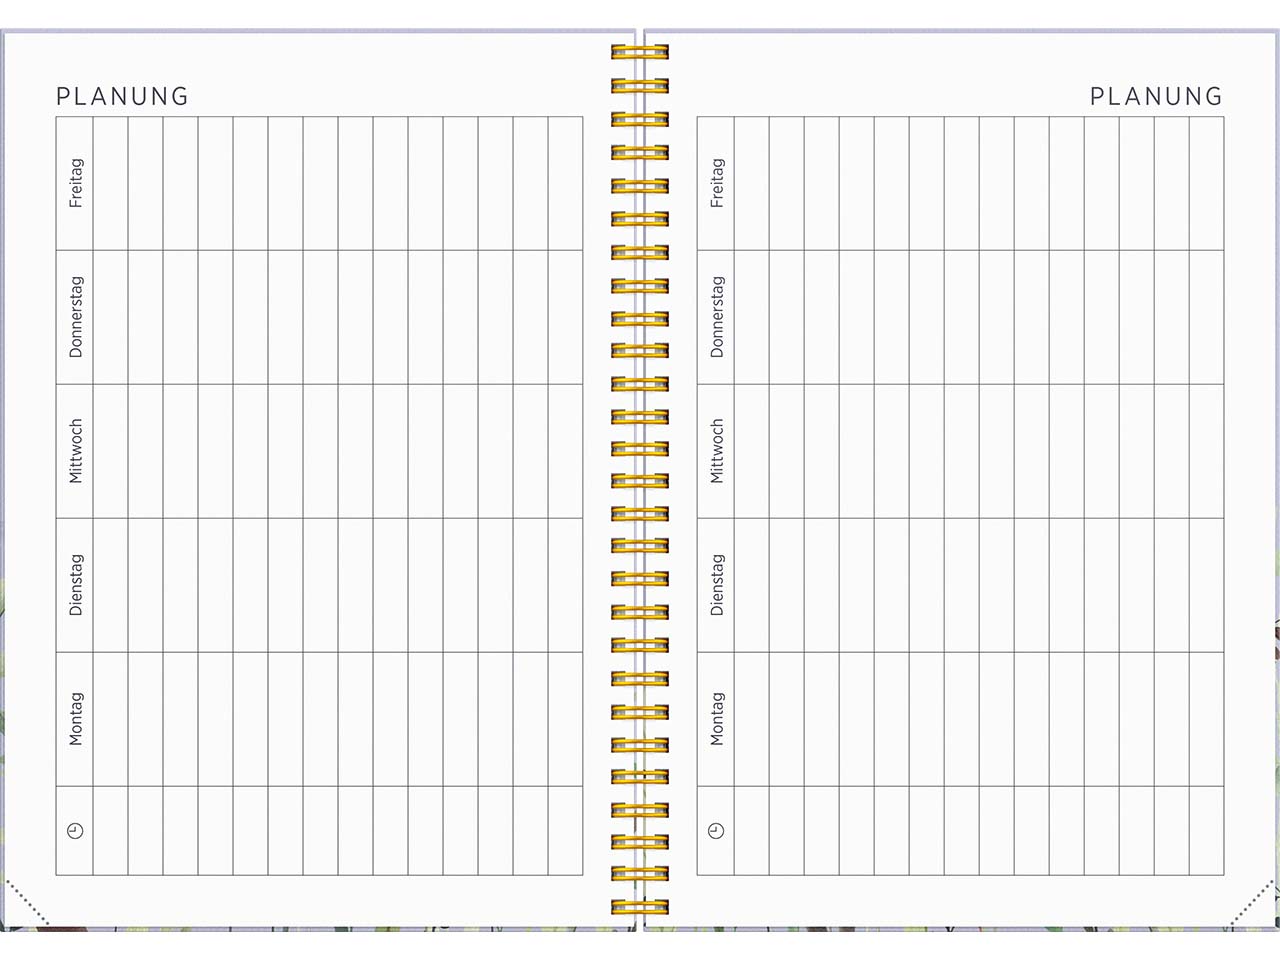Pick the Dienstag label on the right page
Image resolution: width=1280 pixels, height=960 pixels.
[x=716, y=585]
